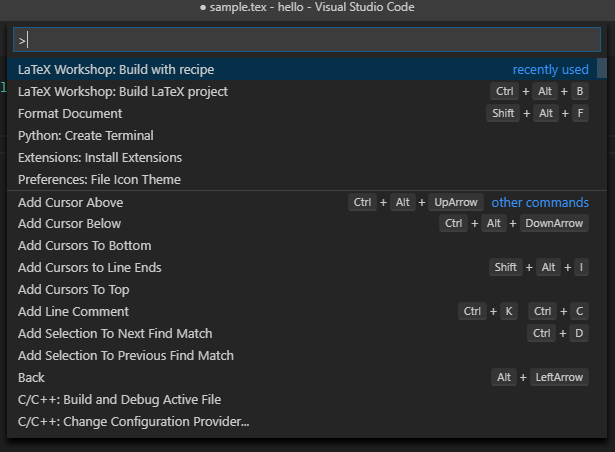
Task: Choose Add Selection To Previous Find Match
Action: (125, 356)
